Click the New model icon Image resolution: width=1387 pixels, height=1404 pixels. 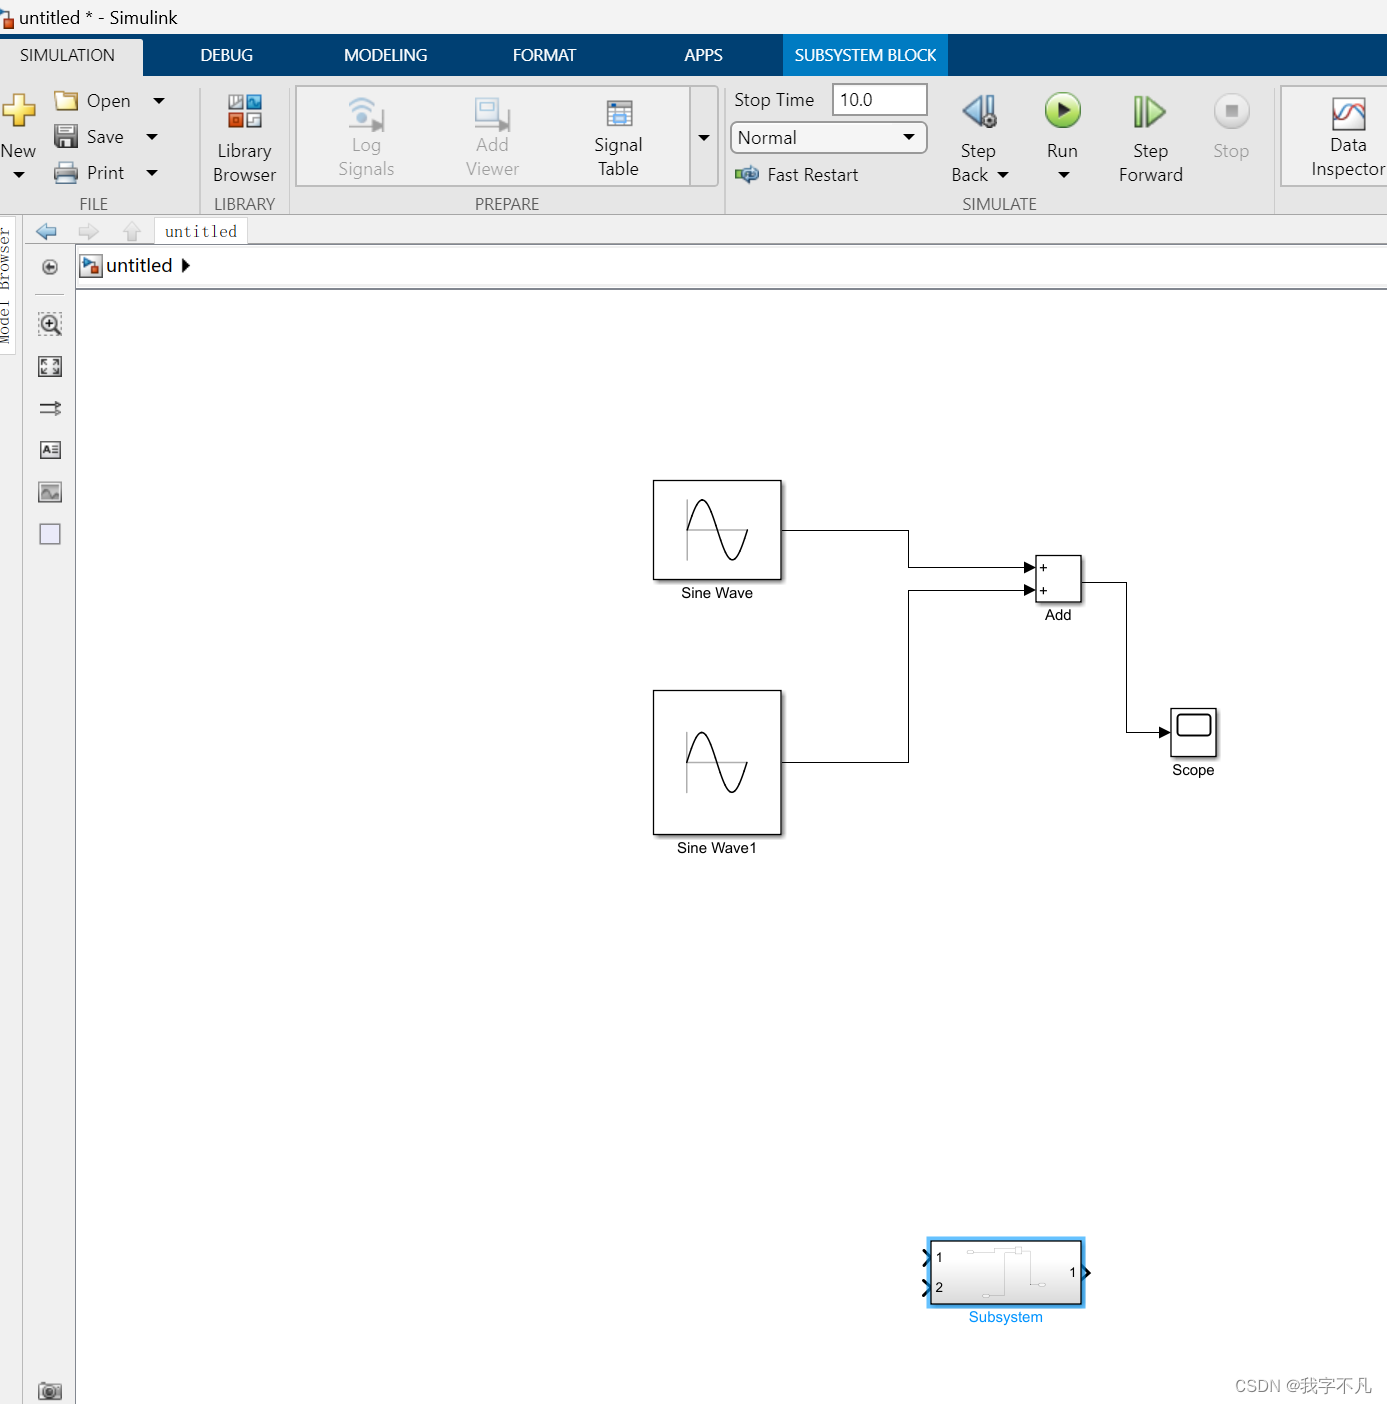click(18, 110)
